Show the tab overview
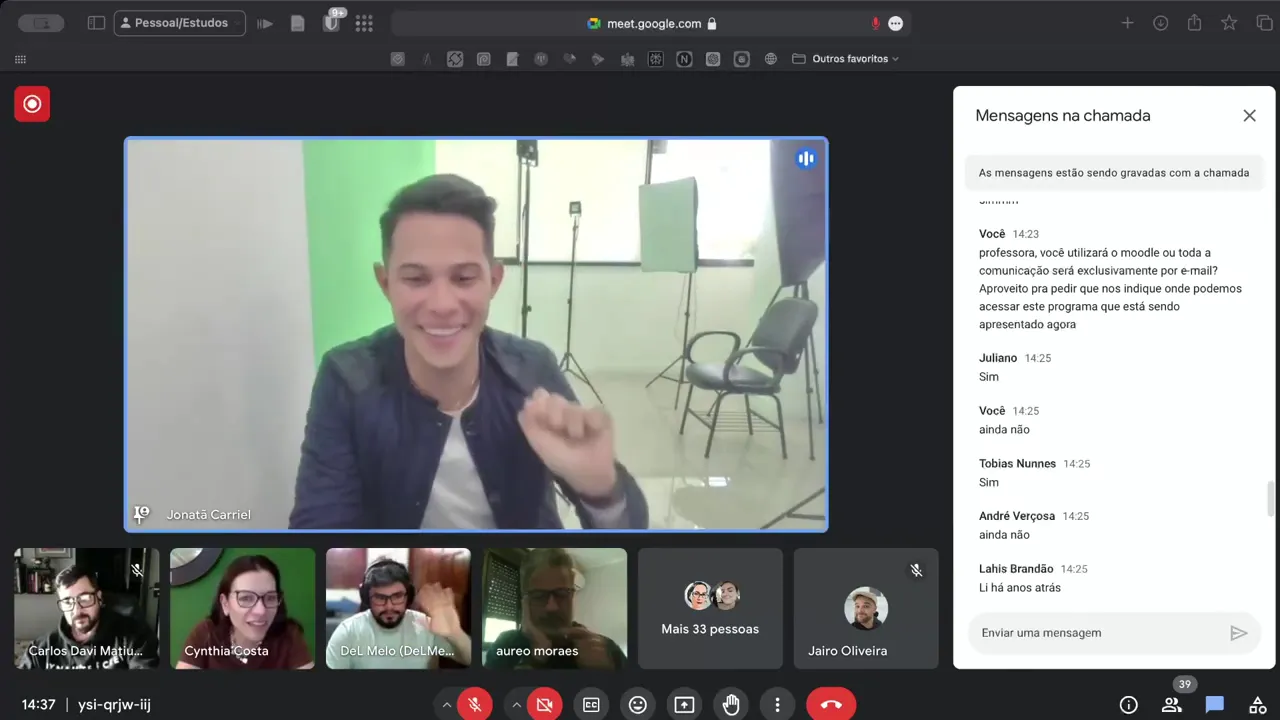Viewport: 1280px width, 720px height. [x=1264, y=23]
